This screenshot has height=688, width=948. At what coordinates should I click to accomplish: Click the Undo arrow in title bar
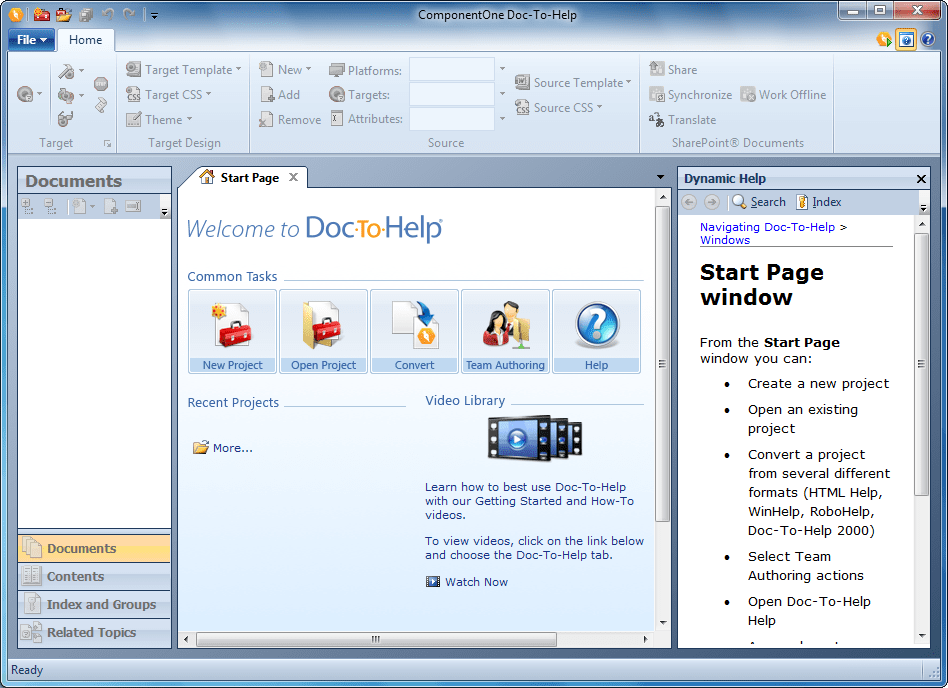(108, 14)
